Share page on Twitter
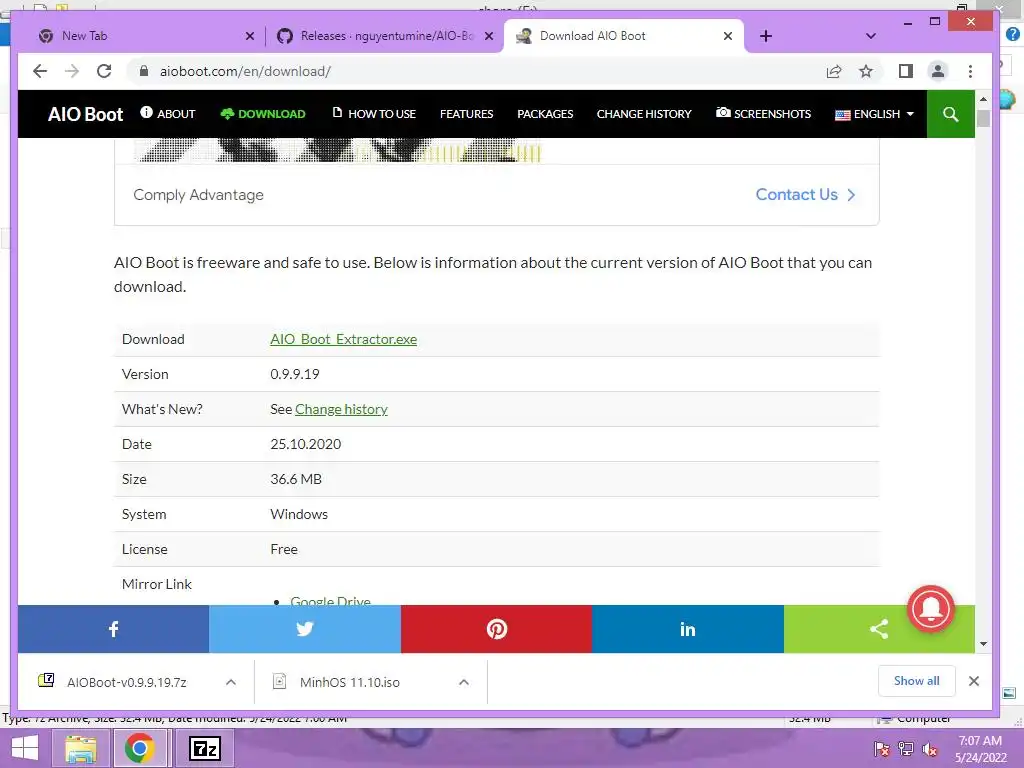 click(x=305, y=629)
